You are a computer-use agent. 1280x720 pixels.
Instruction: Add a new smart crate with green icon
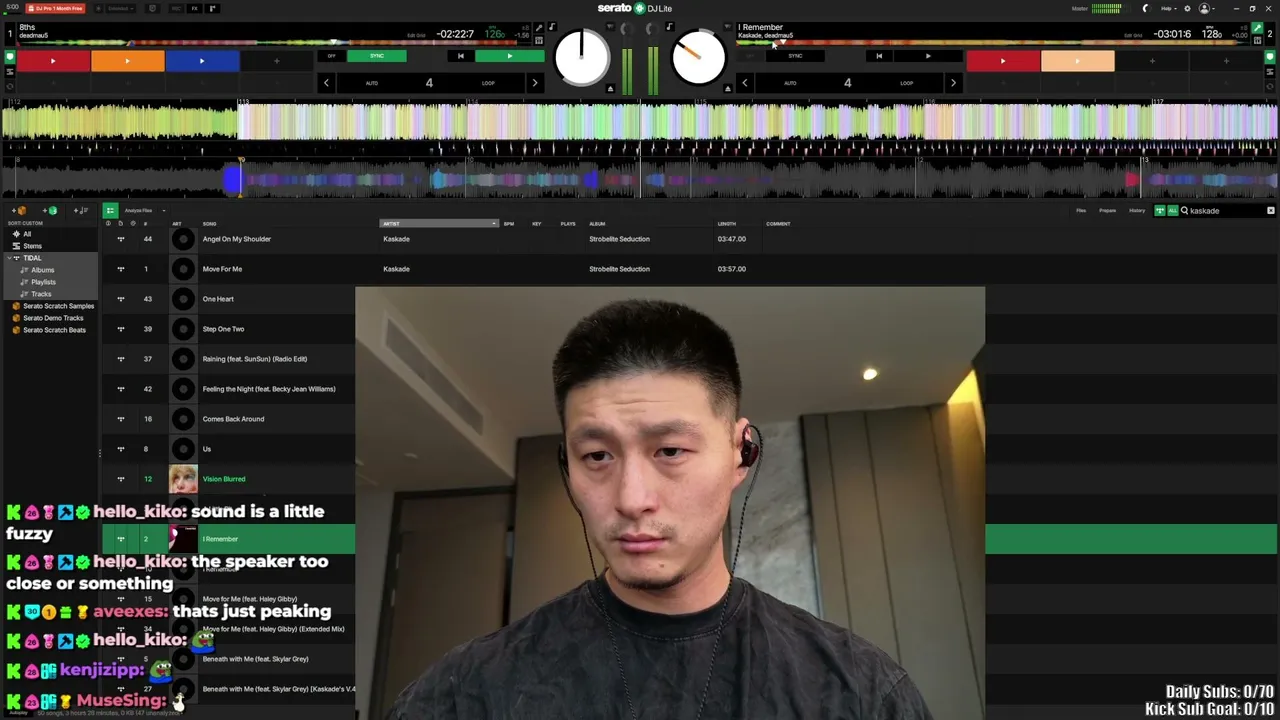click(x=51, y=210)
